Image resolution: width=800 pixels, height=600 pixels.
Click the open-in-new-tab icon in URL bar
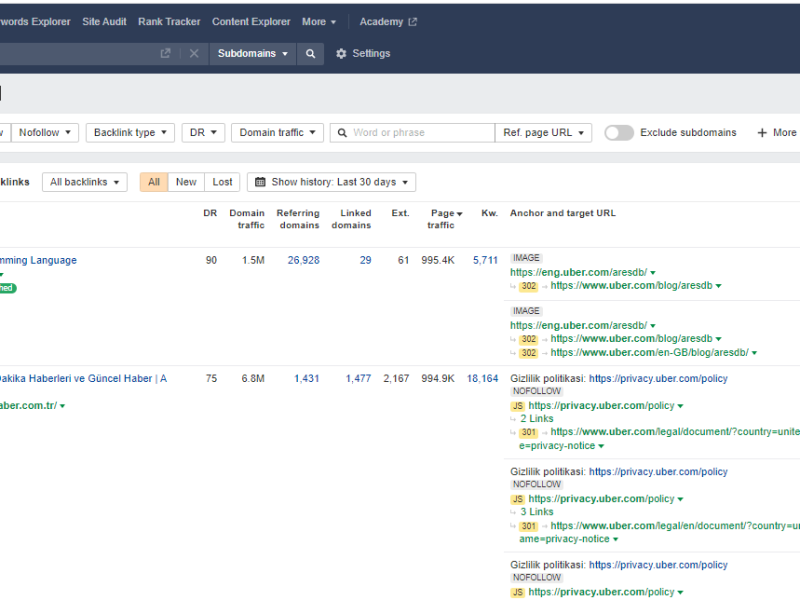[x=166, y=54]
